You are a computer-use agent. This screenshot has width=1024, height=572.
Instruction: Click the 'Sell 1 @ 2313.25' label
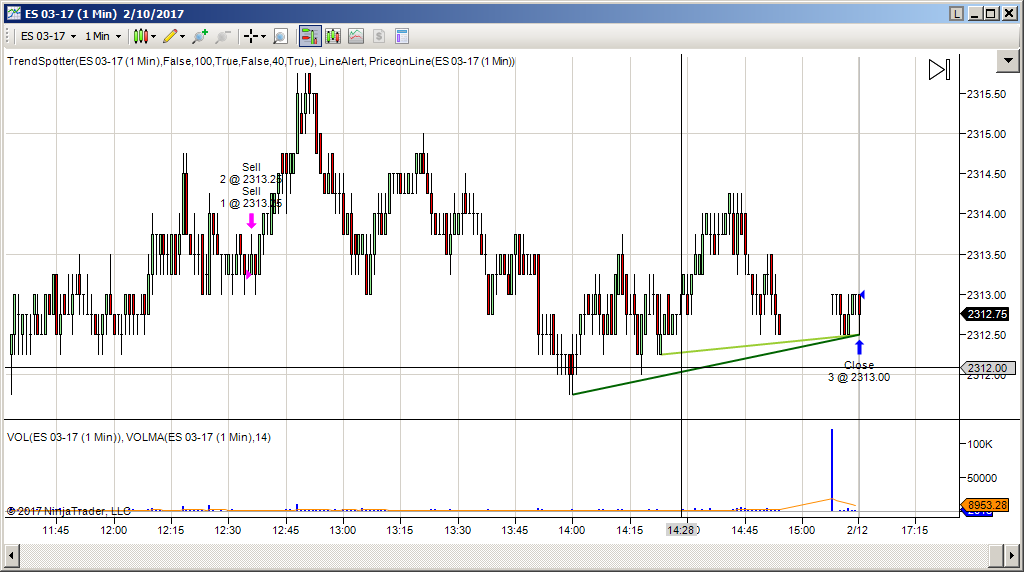[251, 197]
